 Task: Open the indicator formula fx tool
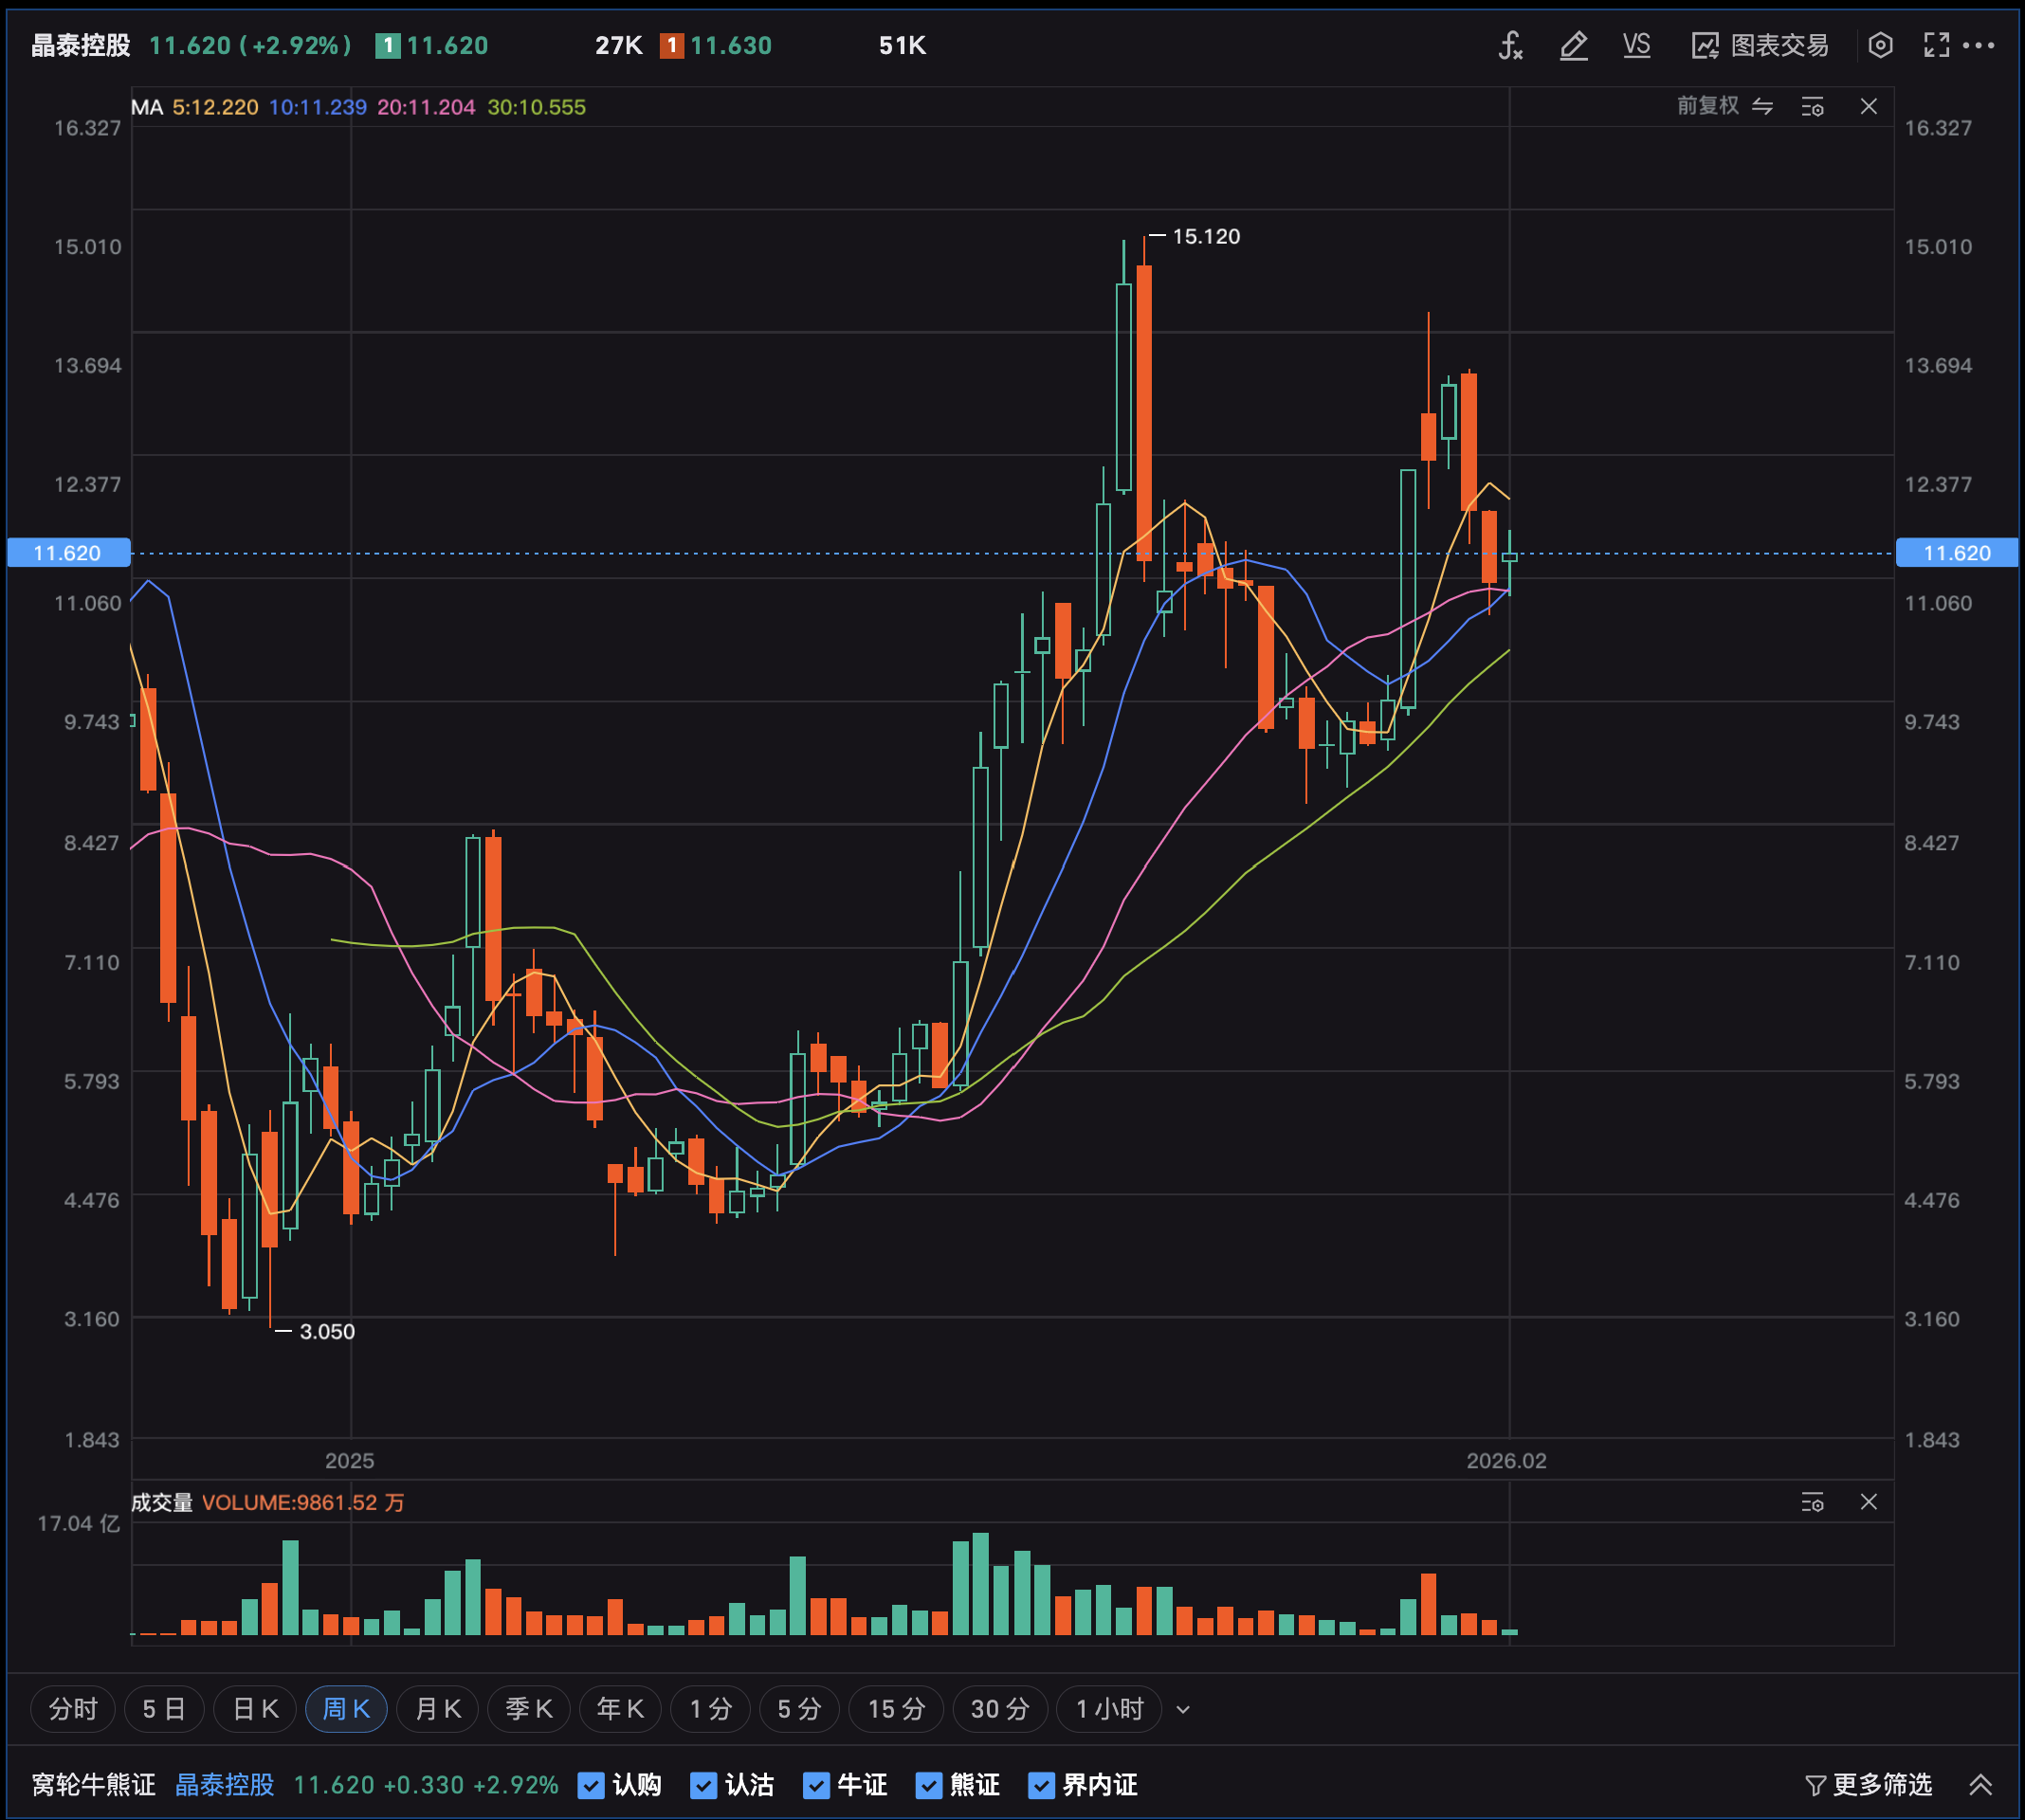pos(1510,45)
